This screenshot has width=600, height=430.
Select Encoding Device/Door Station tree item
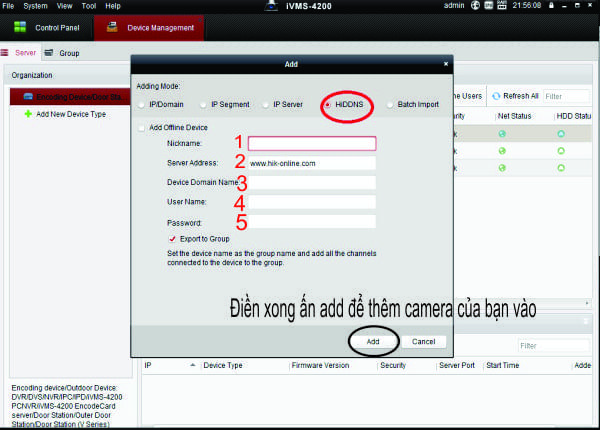pyautogui.click(x=70, y=97)
